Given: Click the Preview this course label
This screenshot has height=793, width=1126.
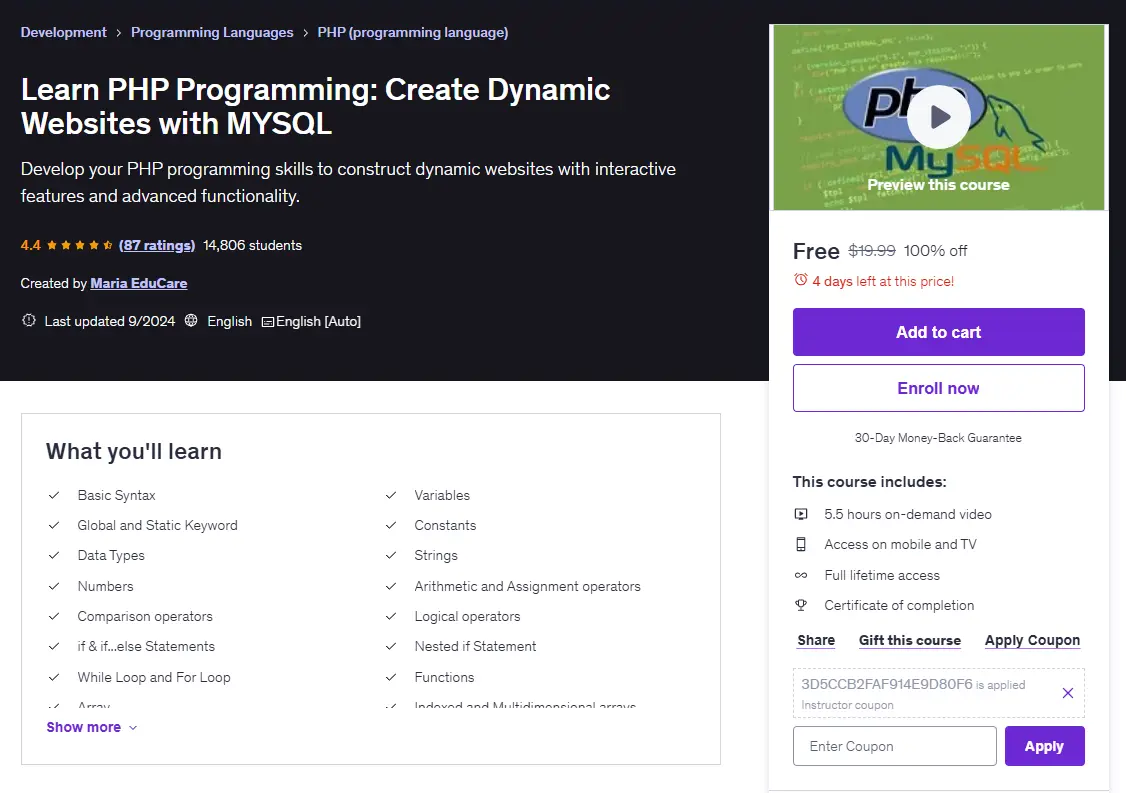Looking at the screenshot, I should [x=939, y=185].
